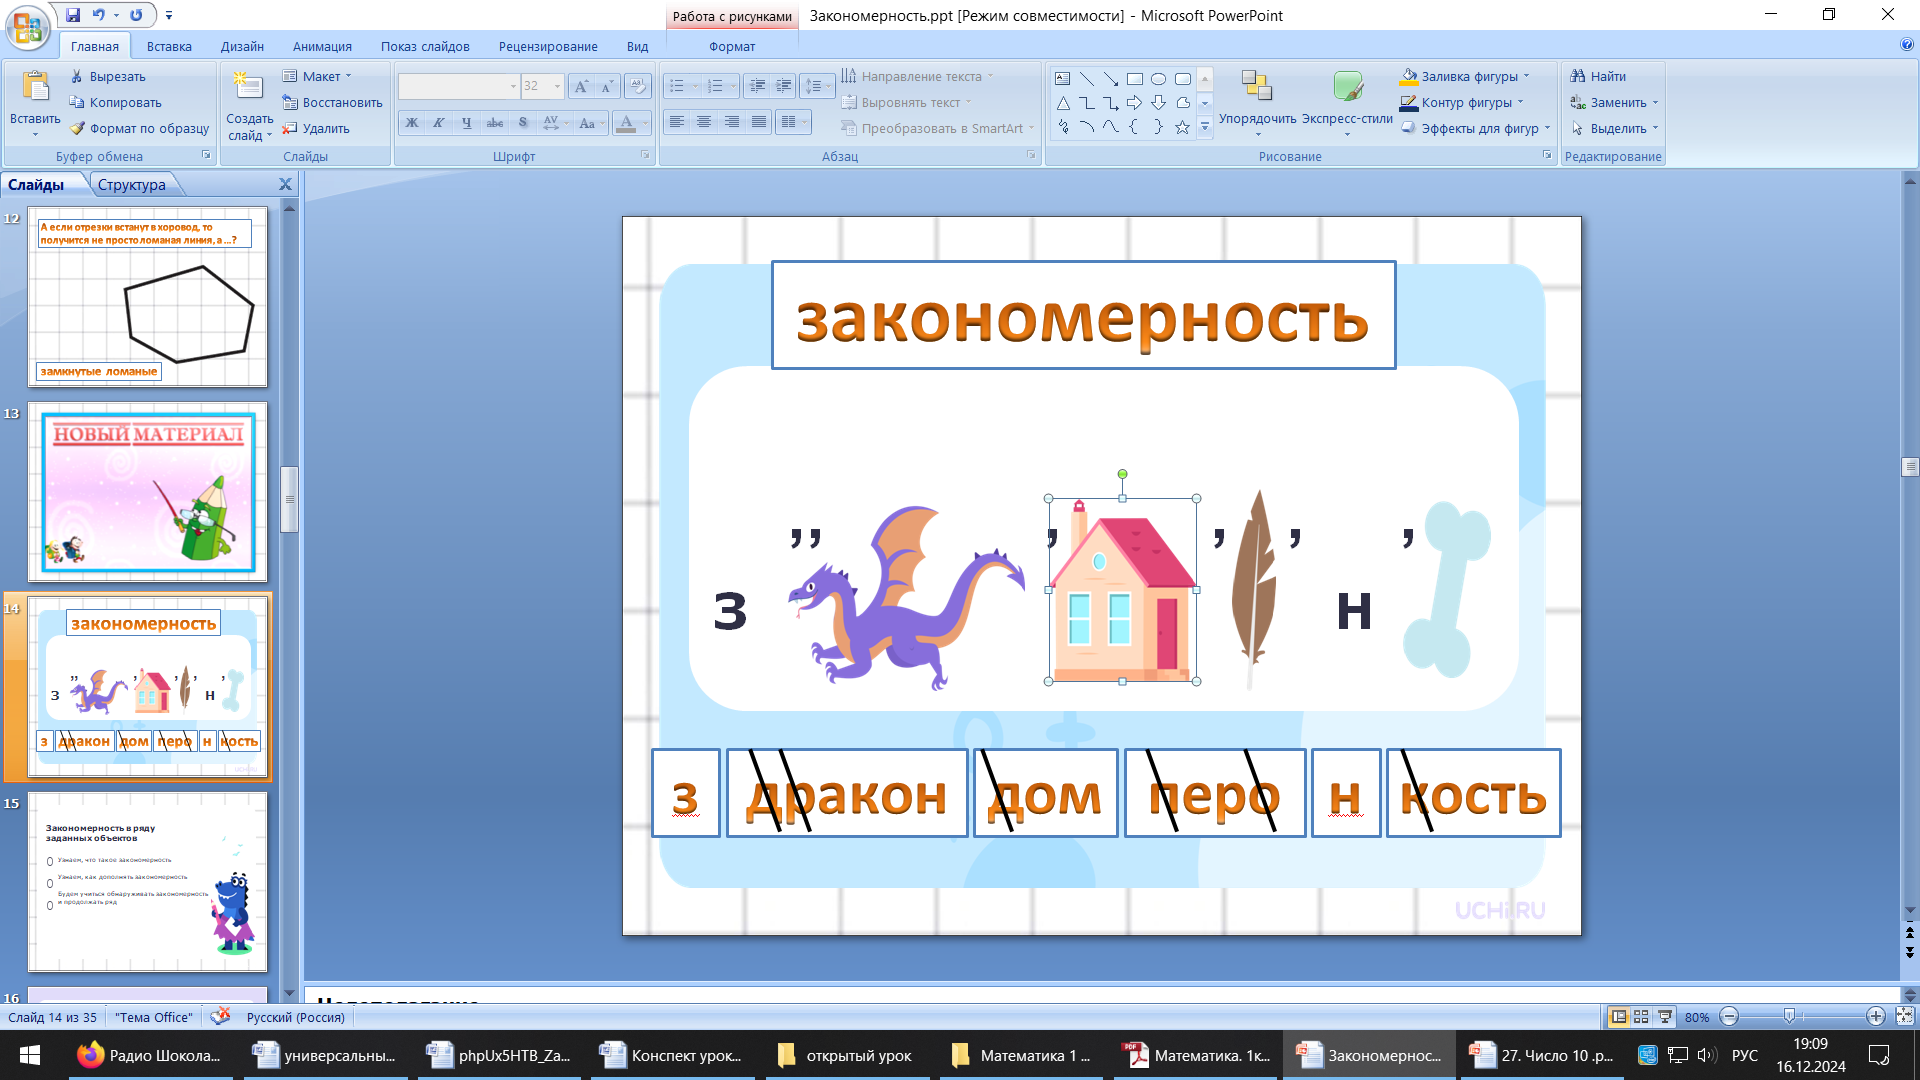Open the Анимация ribbon tab
1920x1080 pixels.
(x=321, y=46)
